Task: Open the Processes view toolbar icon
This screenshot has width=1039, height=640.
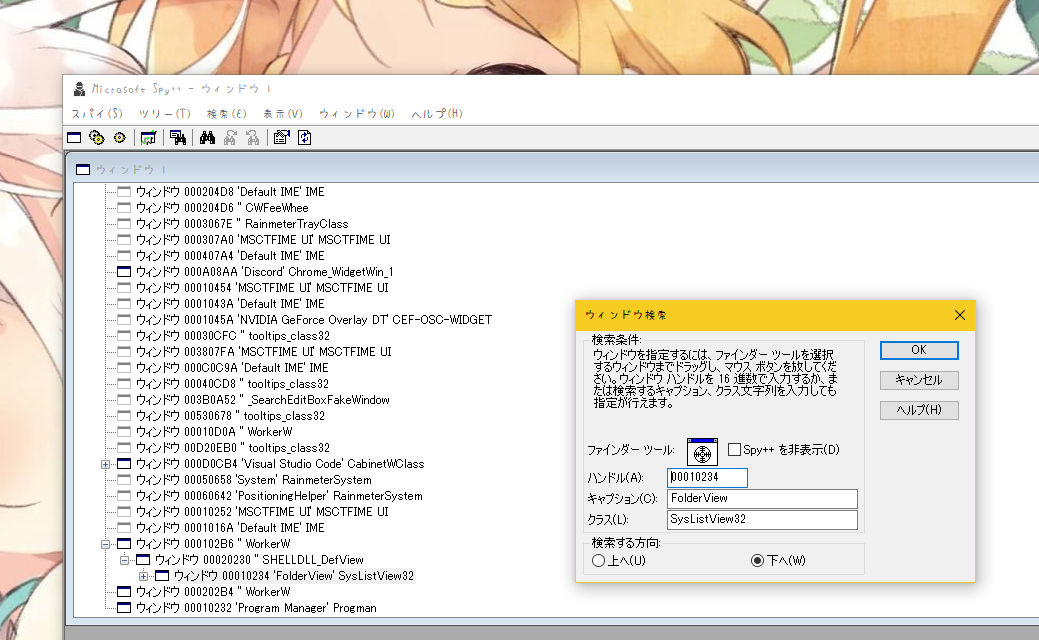Action: click(97, 138)
